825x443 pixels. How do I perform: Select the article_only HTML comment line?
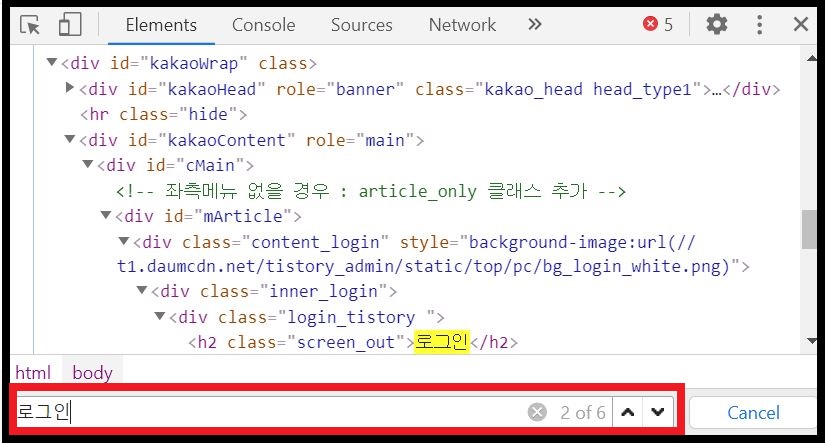(371, 191)
